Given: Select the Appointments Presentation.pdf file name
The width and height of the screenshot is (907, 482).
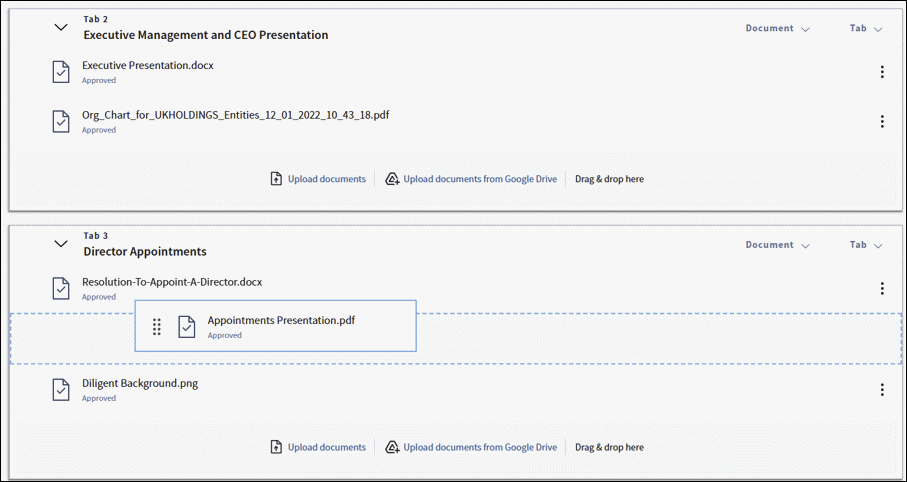Looking at the screenshot, I should point(281,321).
